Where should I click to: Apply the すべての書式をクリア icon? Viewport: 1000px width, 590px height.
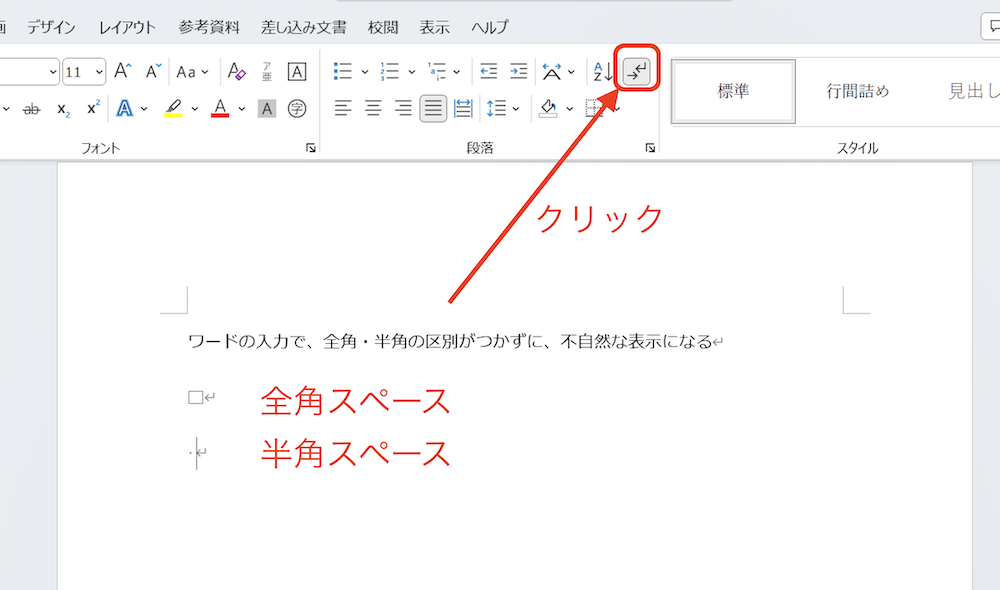(x=235, y=72)
